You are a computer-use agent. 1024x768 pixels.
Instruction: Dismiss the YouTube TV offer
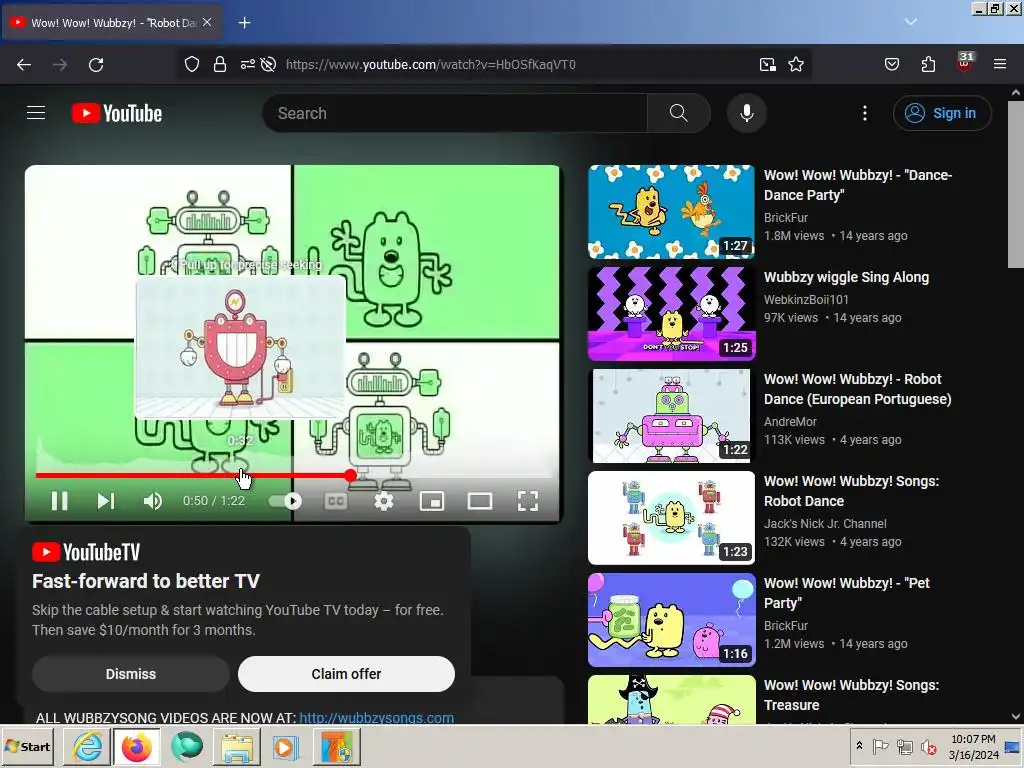coord(131,674)
